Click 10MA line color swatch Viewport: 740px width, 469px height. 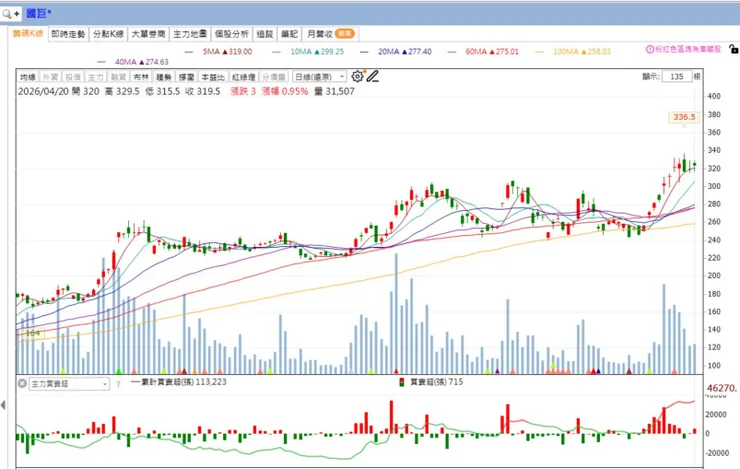click(277, 52)
